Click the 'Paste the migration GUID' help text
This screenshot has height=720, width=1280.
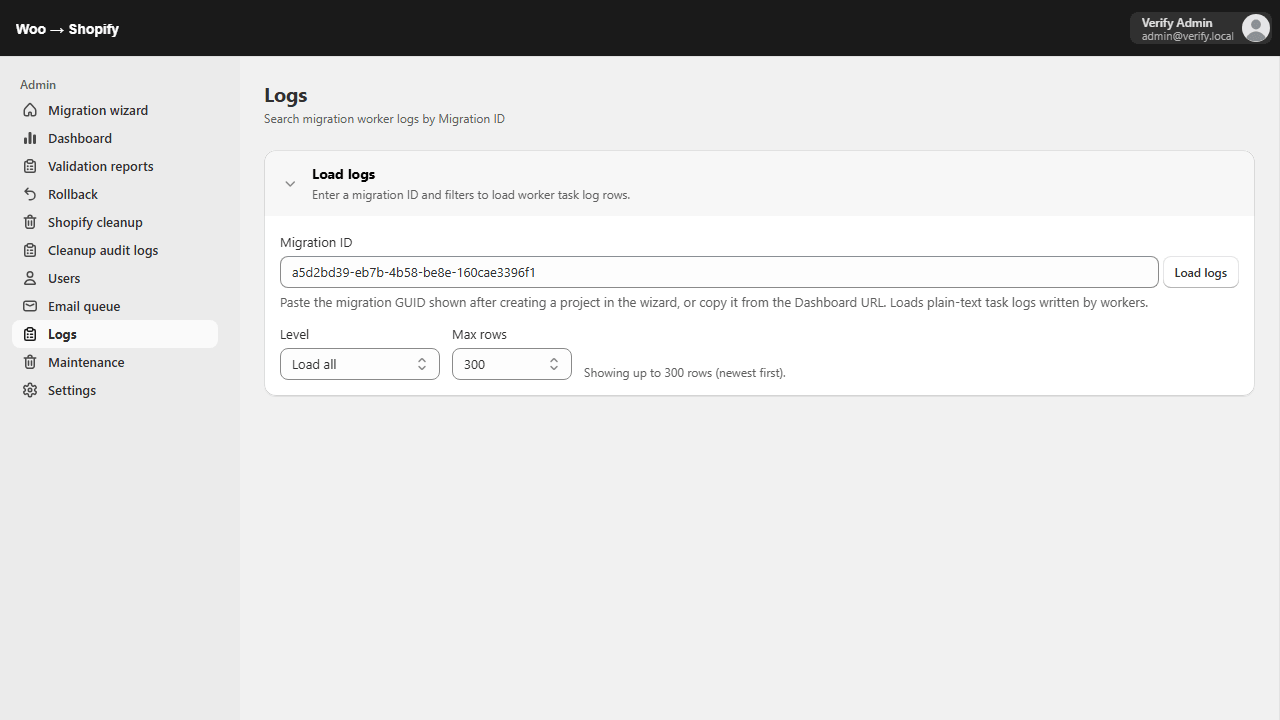[x=714, y=302]
